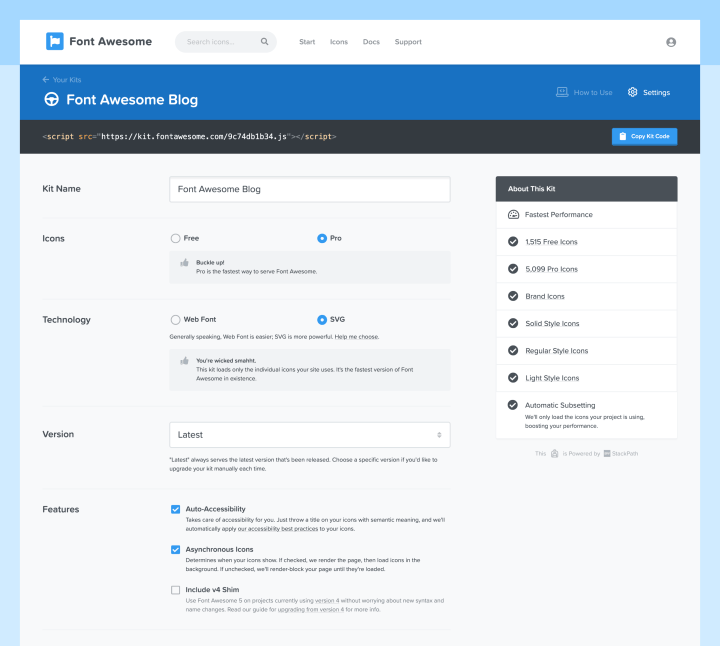Click the Help me choose link
This screenshot has width=720, height=646.
point(357,337)
